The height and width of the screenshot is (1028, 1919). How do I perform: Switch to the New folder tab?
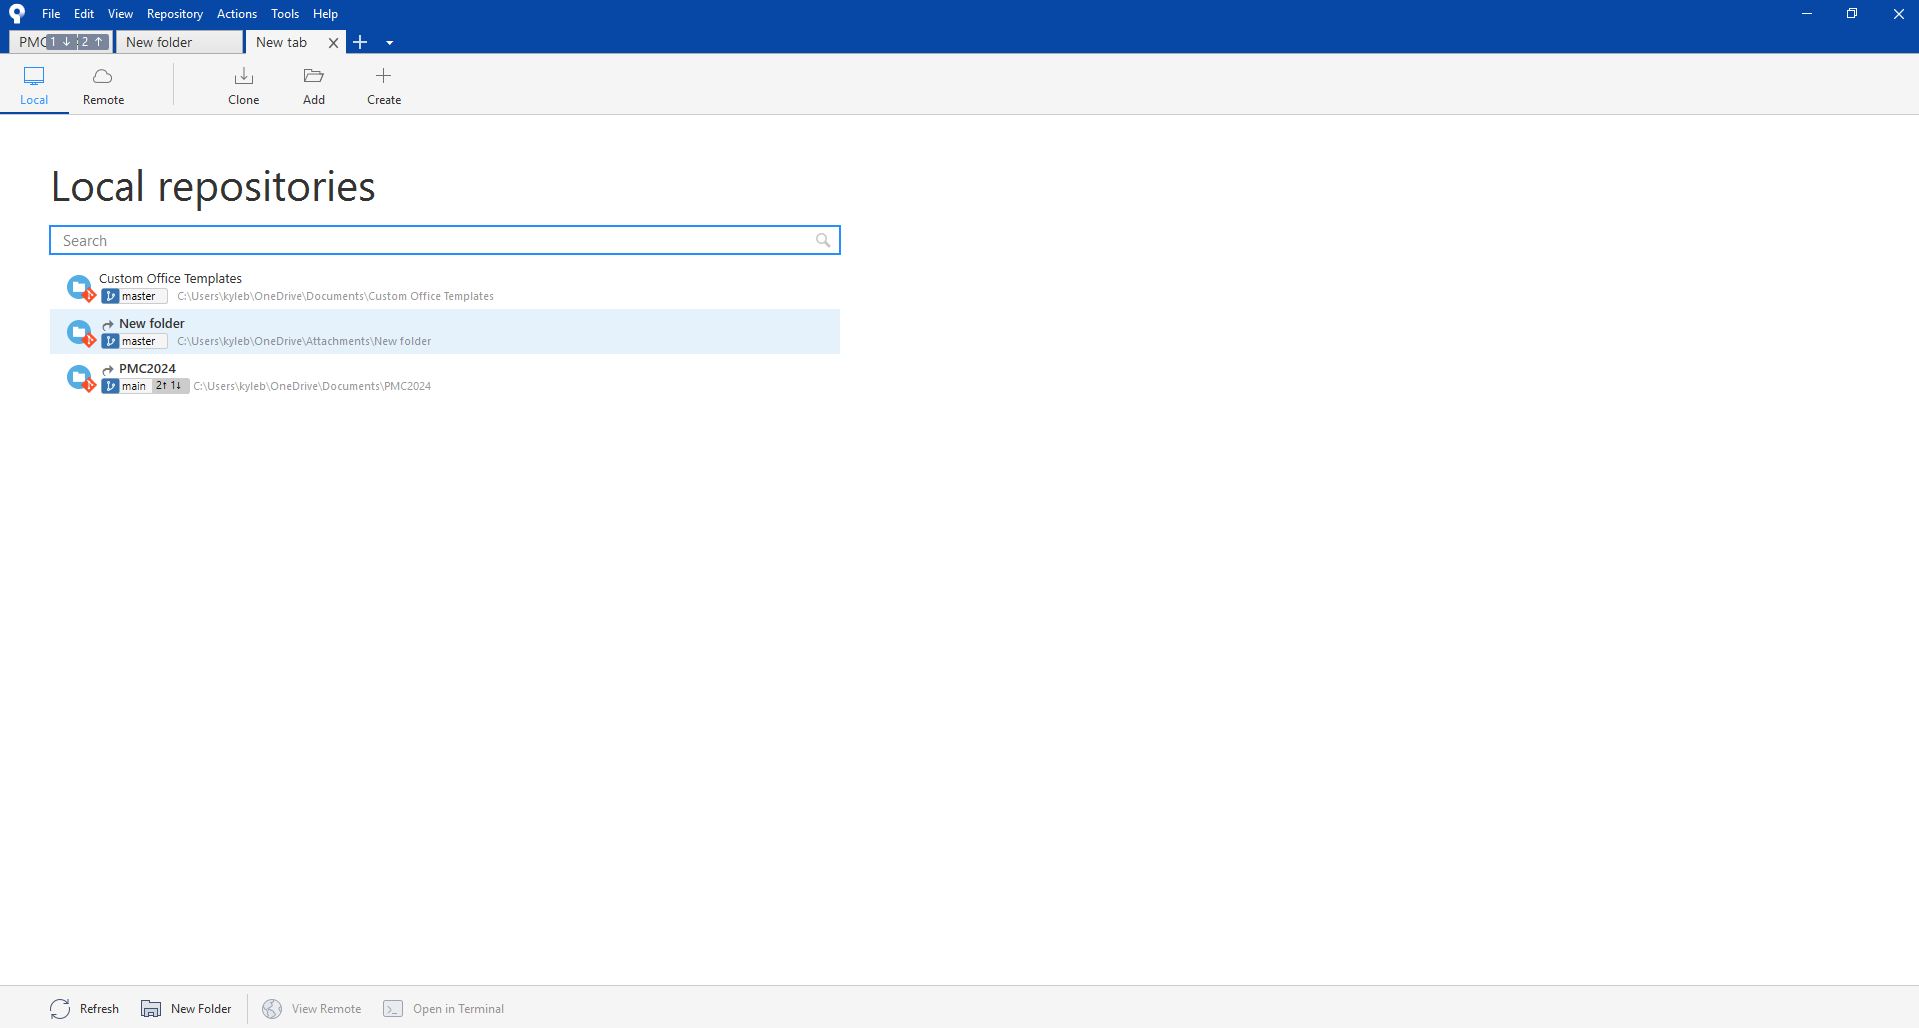(x=179, y=42)
